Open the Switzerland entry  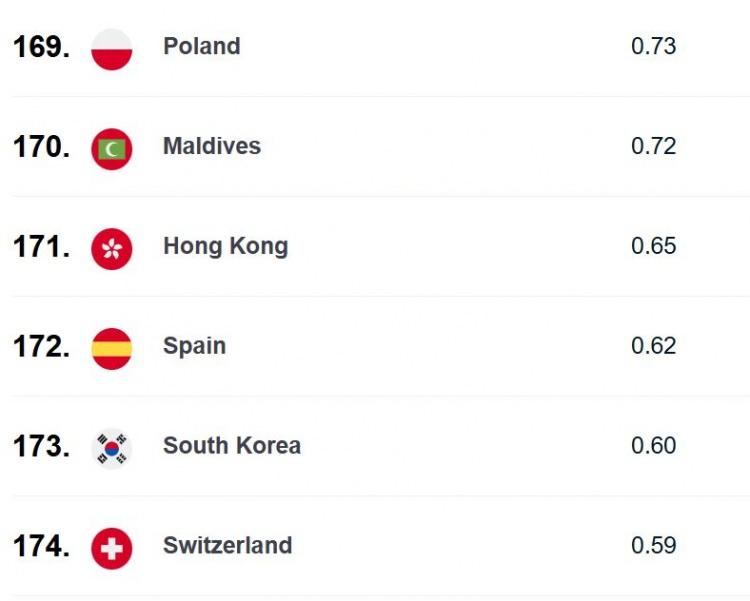coord(228,545)
